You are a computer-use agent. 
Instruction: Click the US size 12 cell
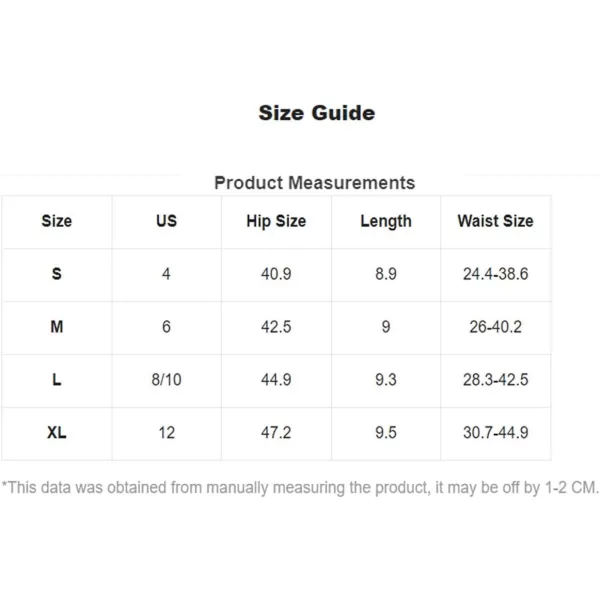tap(166, 433)
